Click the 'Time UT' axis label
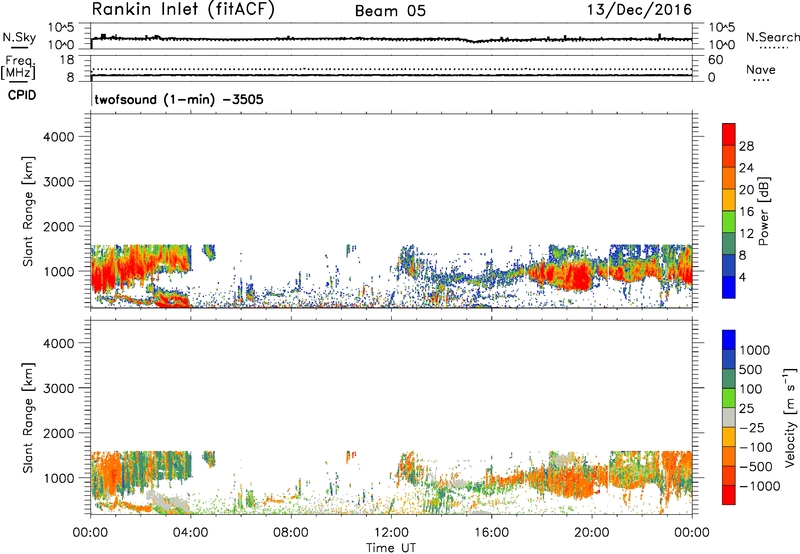 [391, 548]
